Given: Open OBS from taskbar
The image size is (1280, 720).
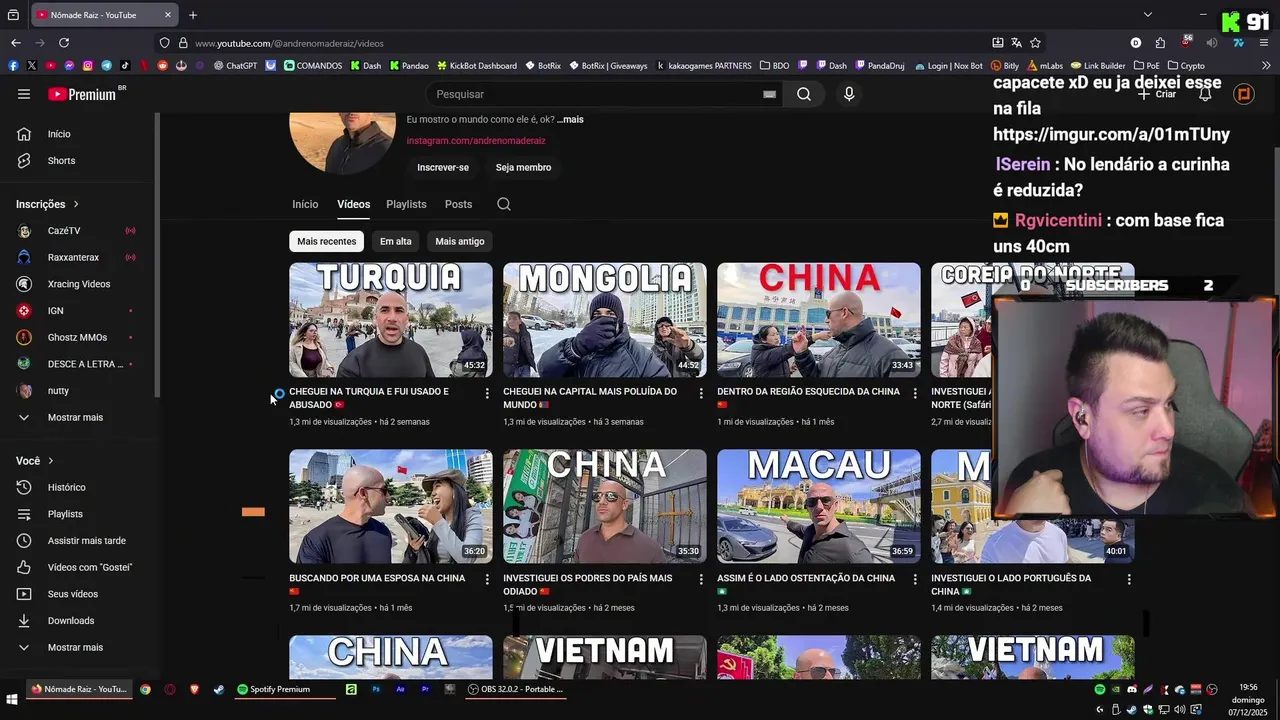Looking at the screenshot, I should pos(516,689).
